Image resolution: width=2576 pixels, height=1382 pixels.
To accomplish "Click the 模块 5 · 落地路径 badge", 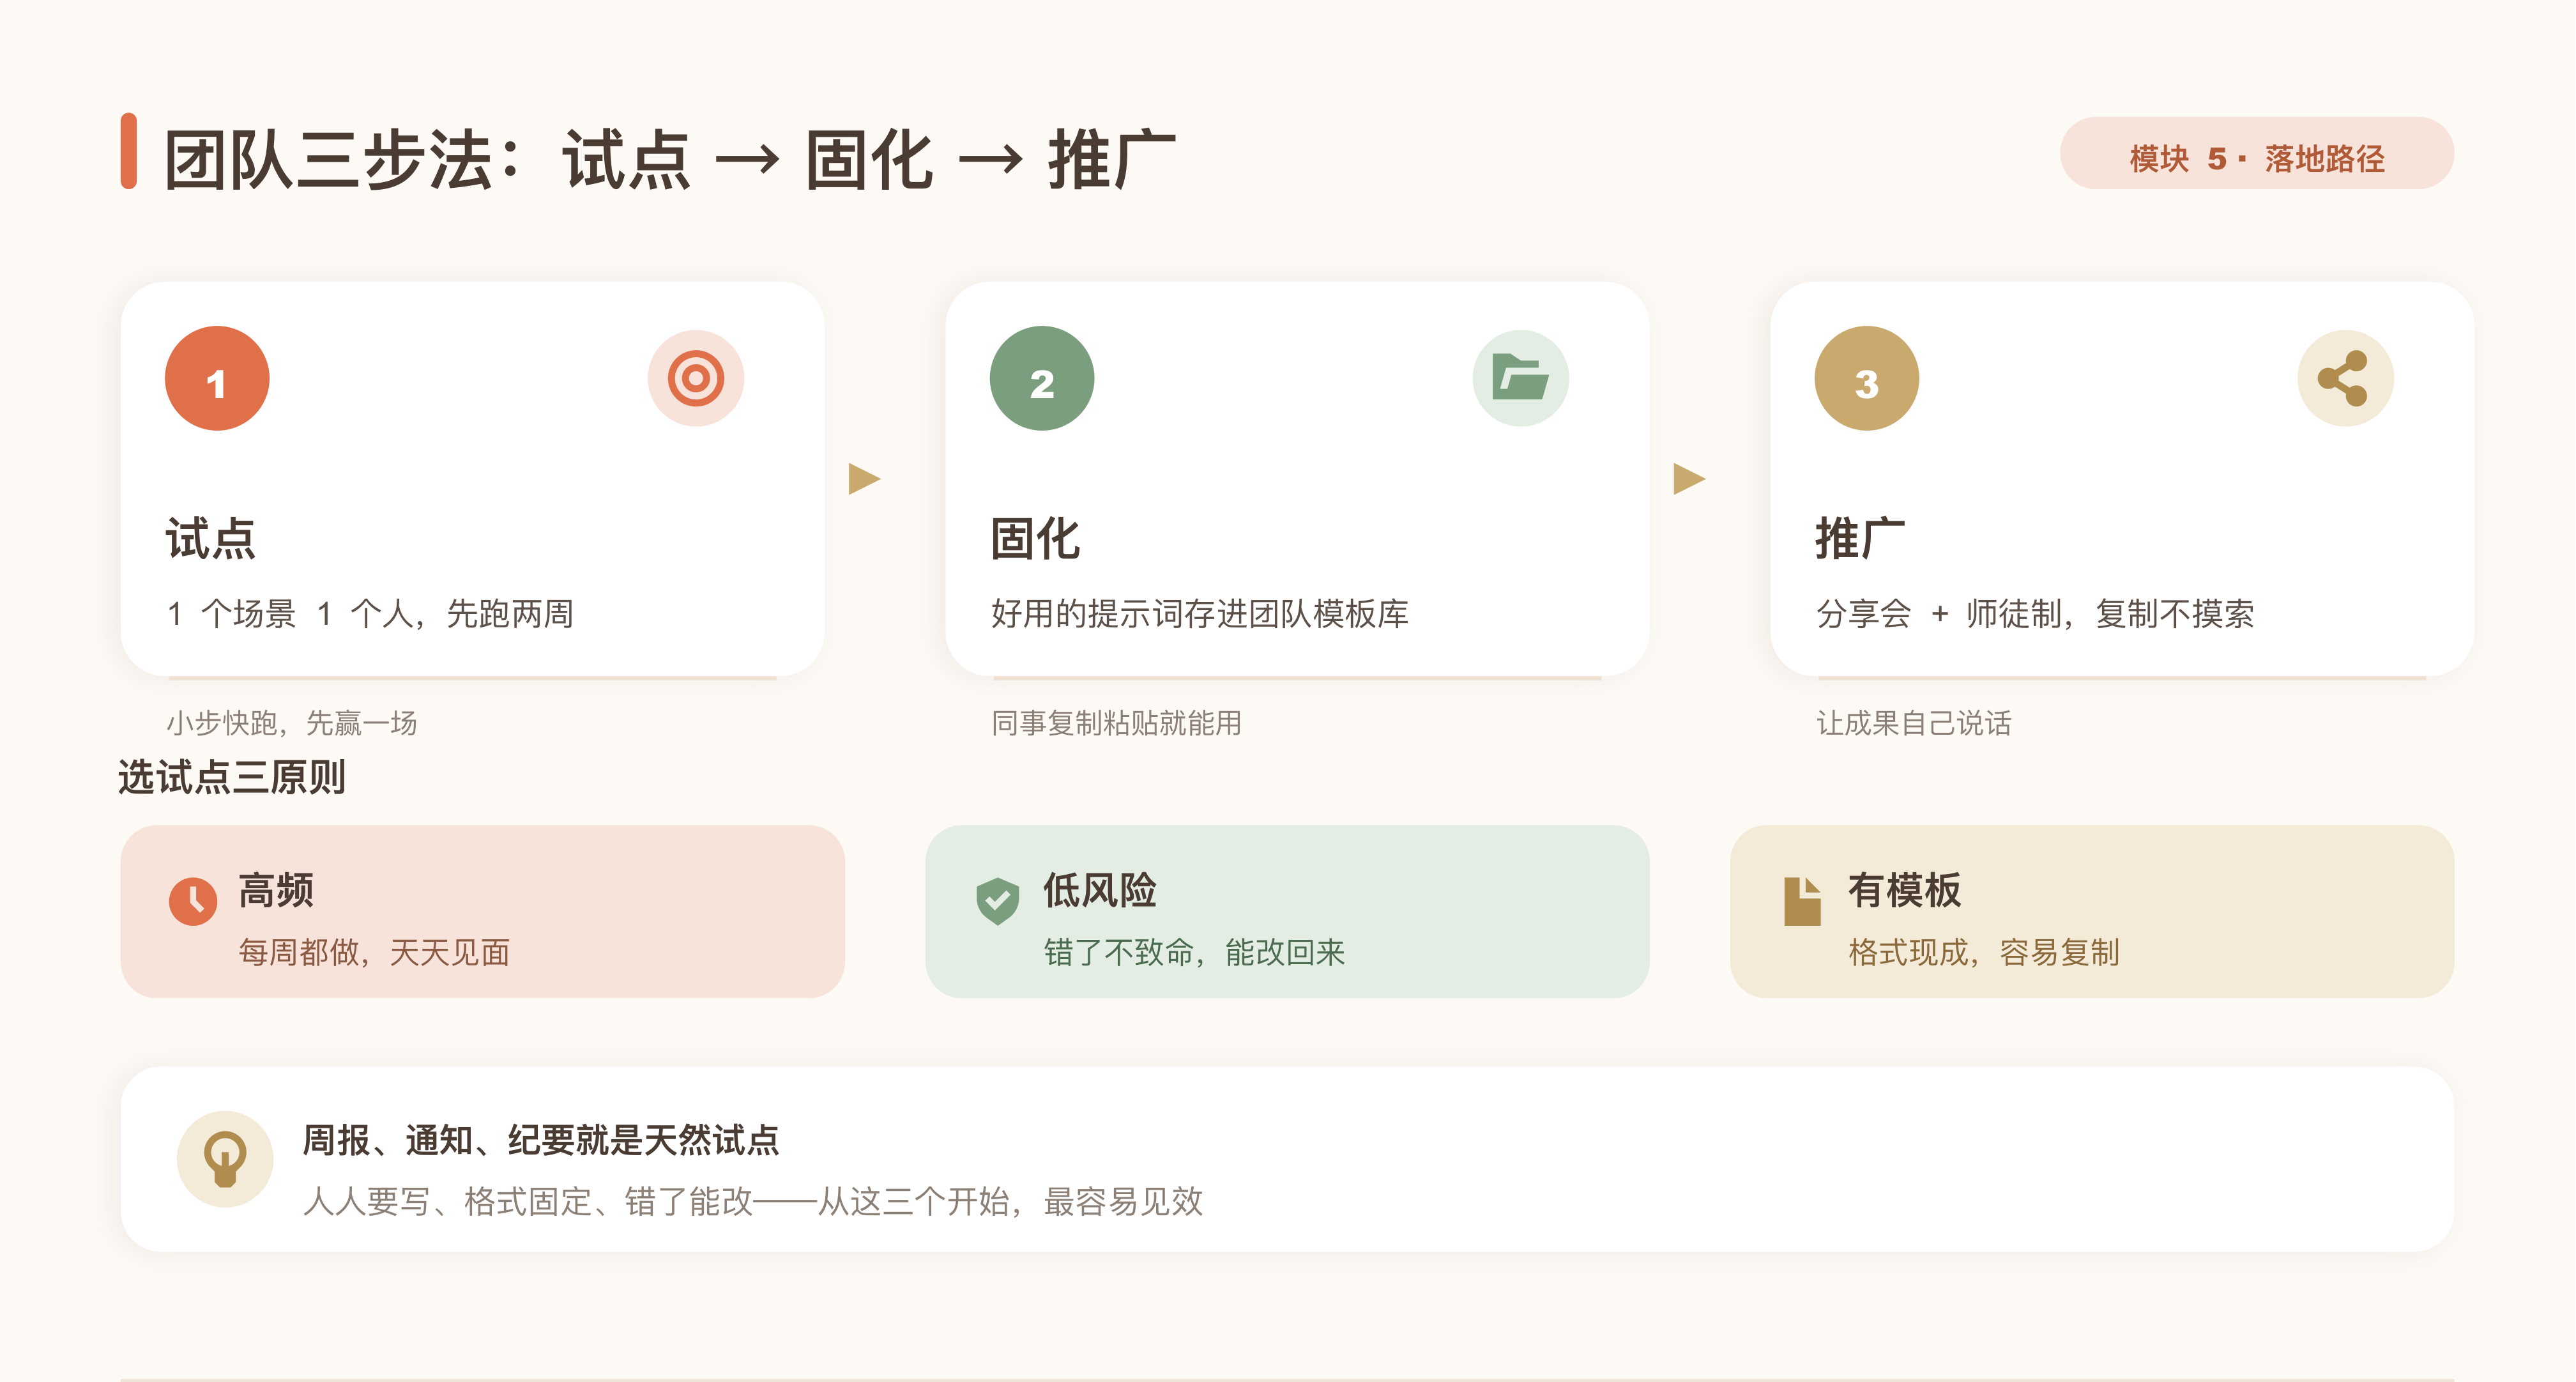I will click(x=2257, y=154).
